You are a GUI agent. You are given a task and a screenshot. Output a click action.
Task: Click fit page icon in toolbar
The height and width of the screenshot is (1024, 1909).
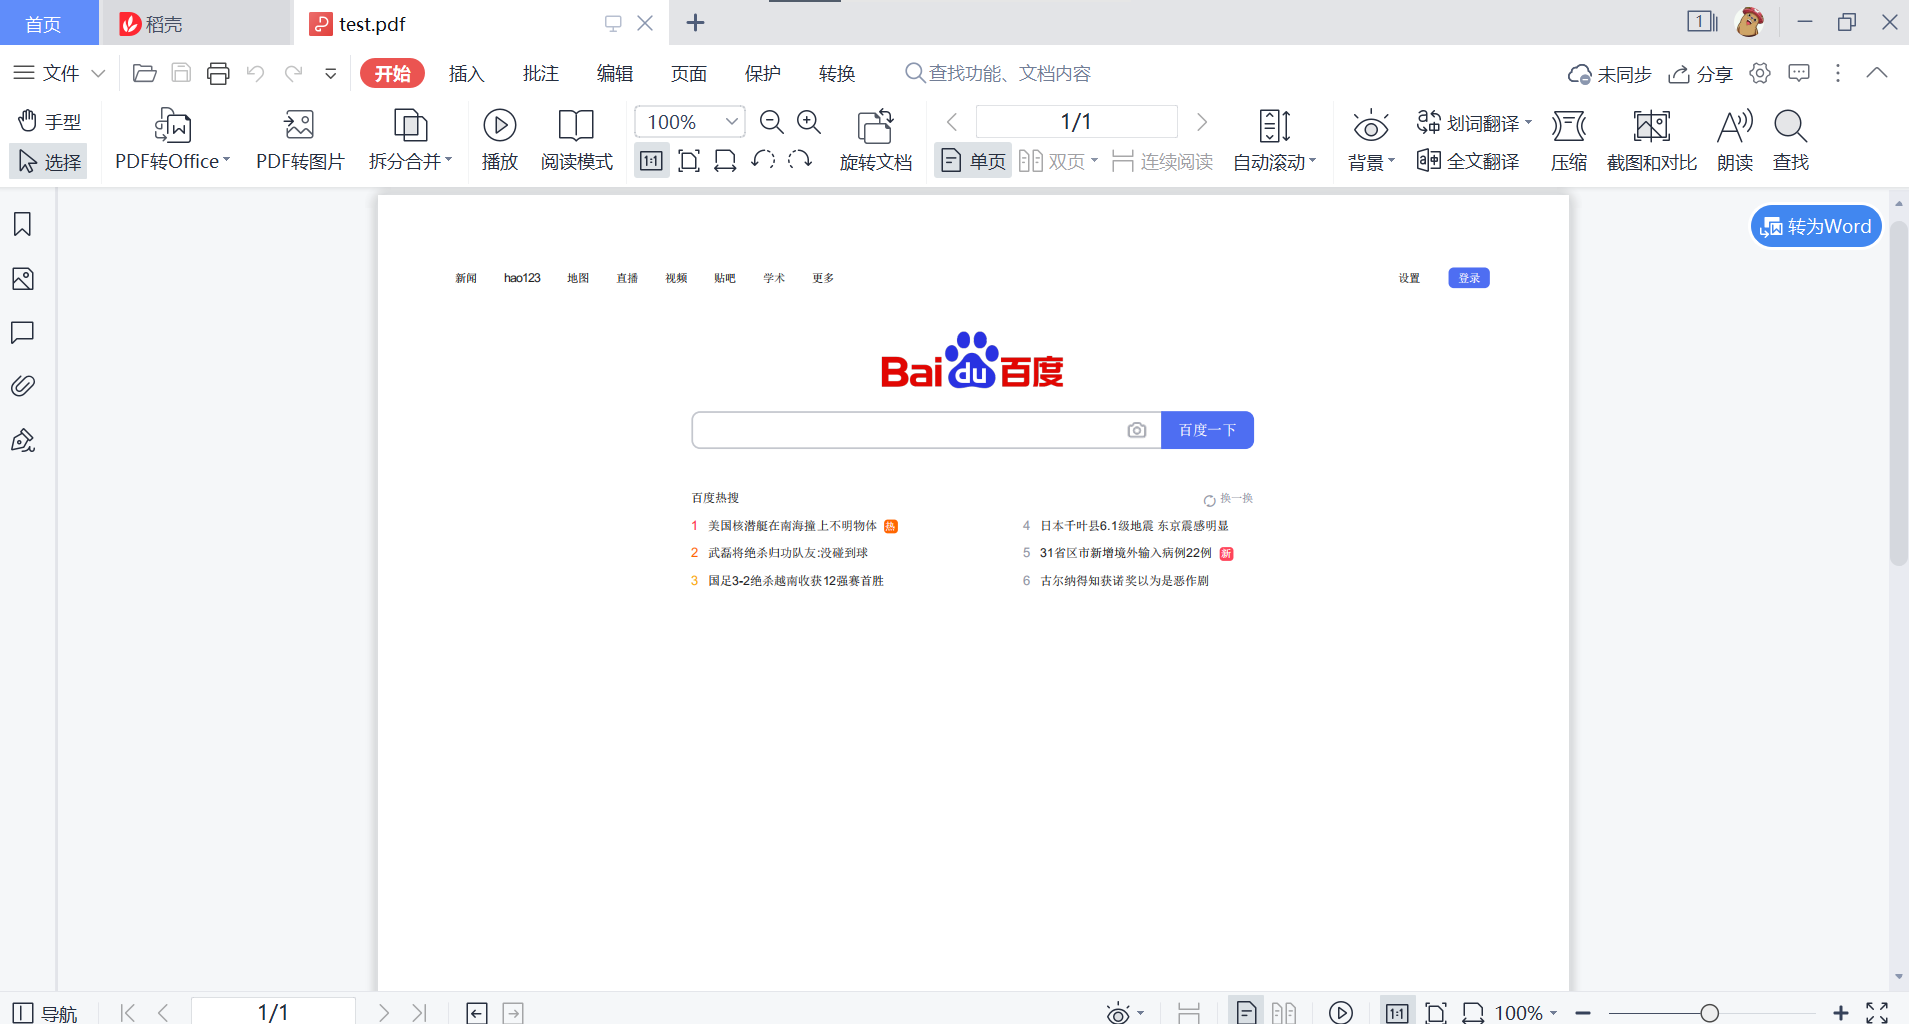point(689,161)
